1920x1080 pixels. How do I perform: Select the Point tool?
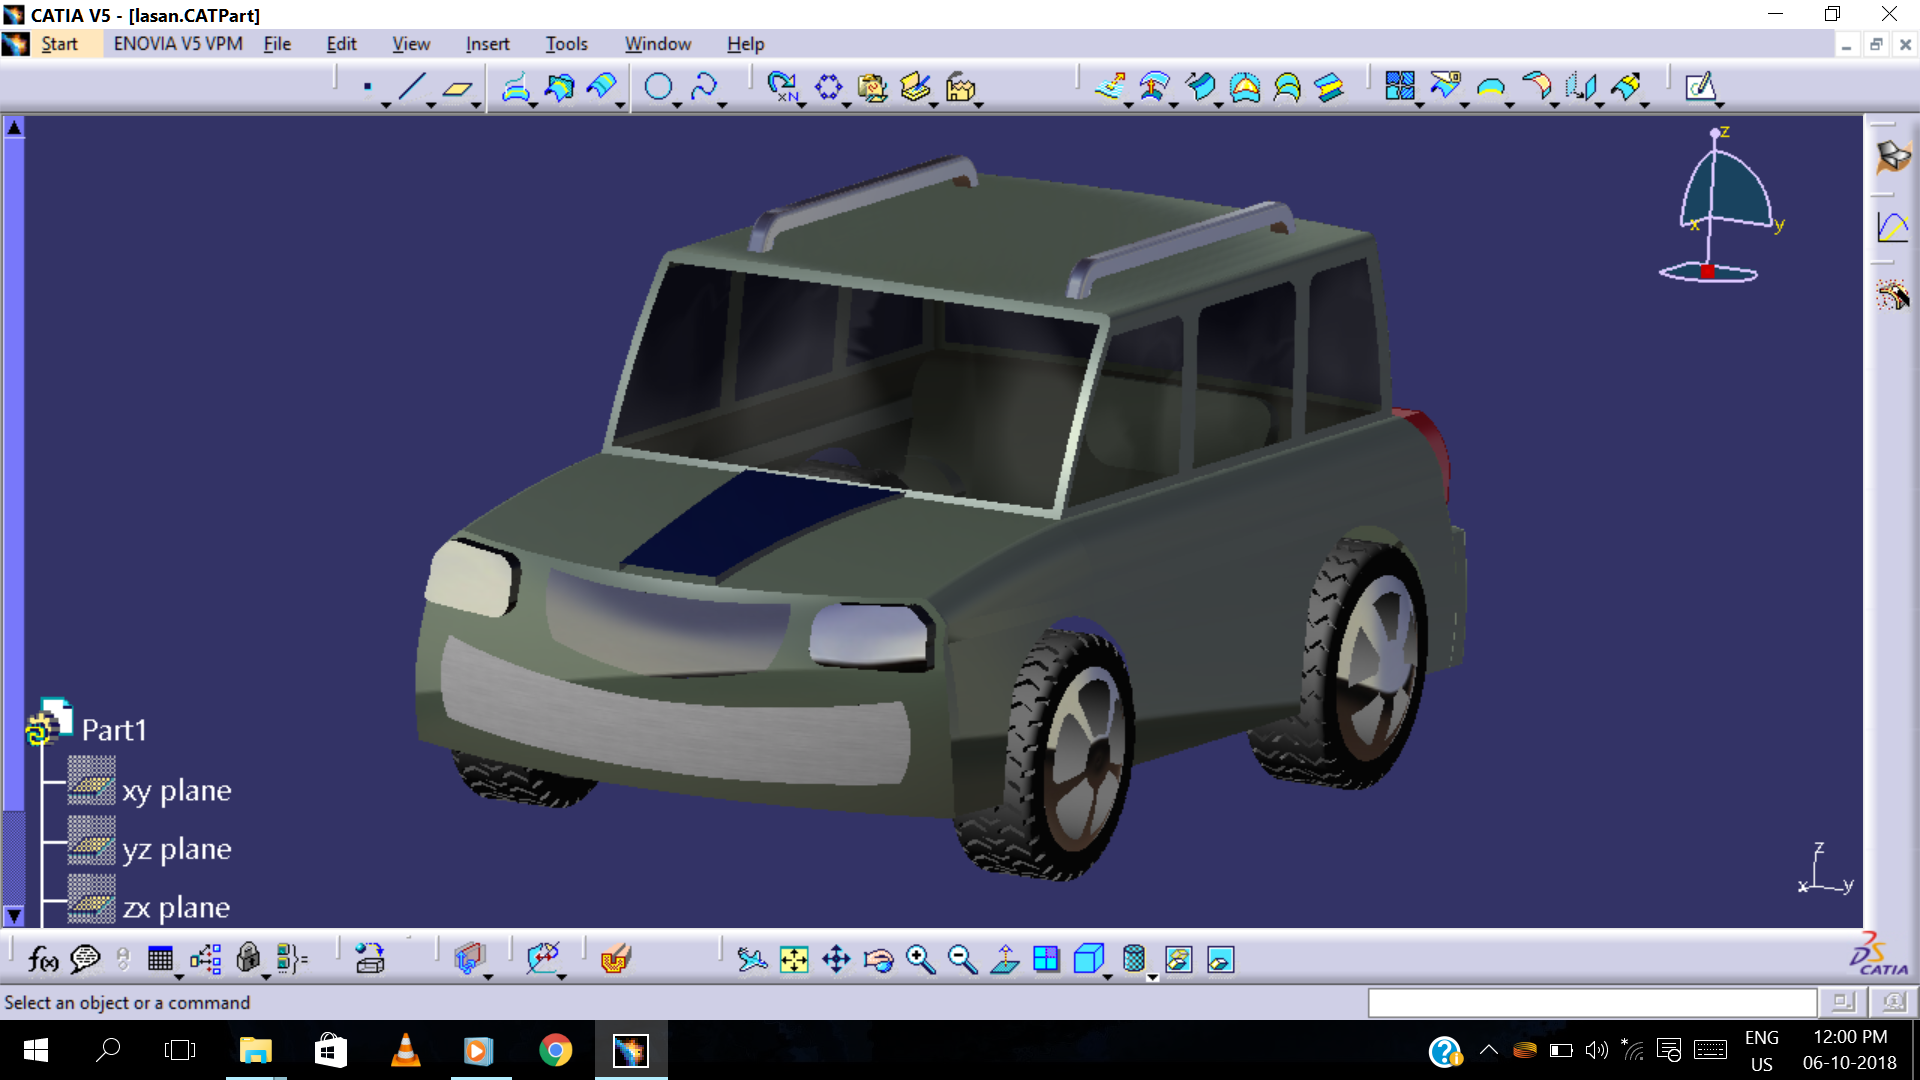click(368, 88)
